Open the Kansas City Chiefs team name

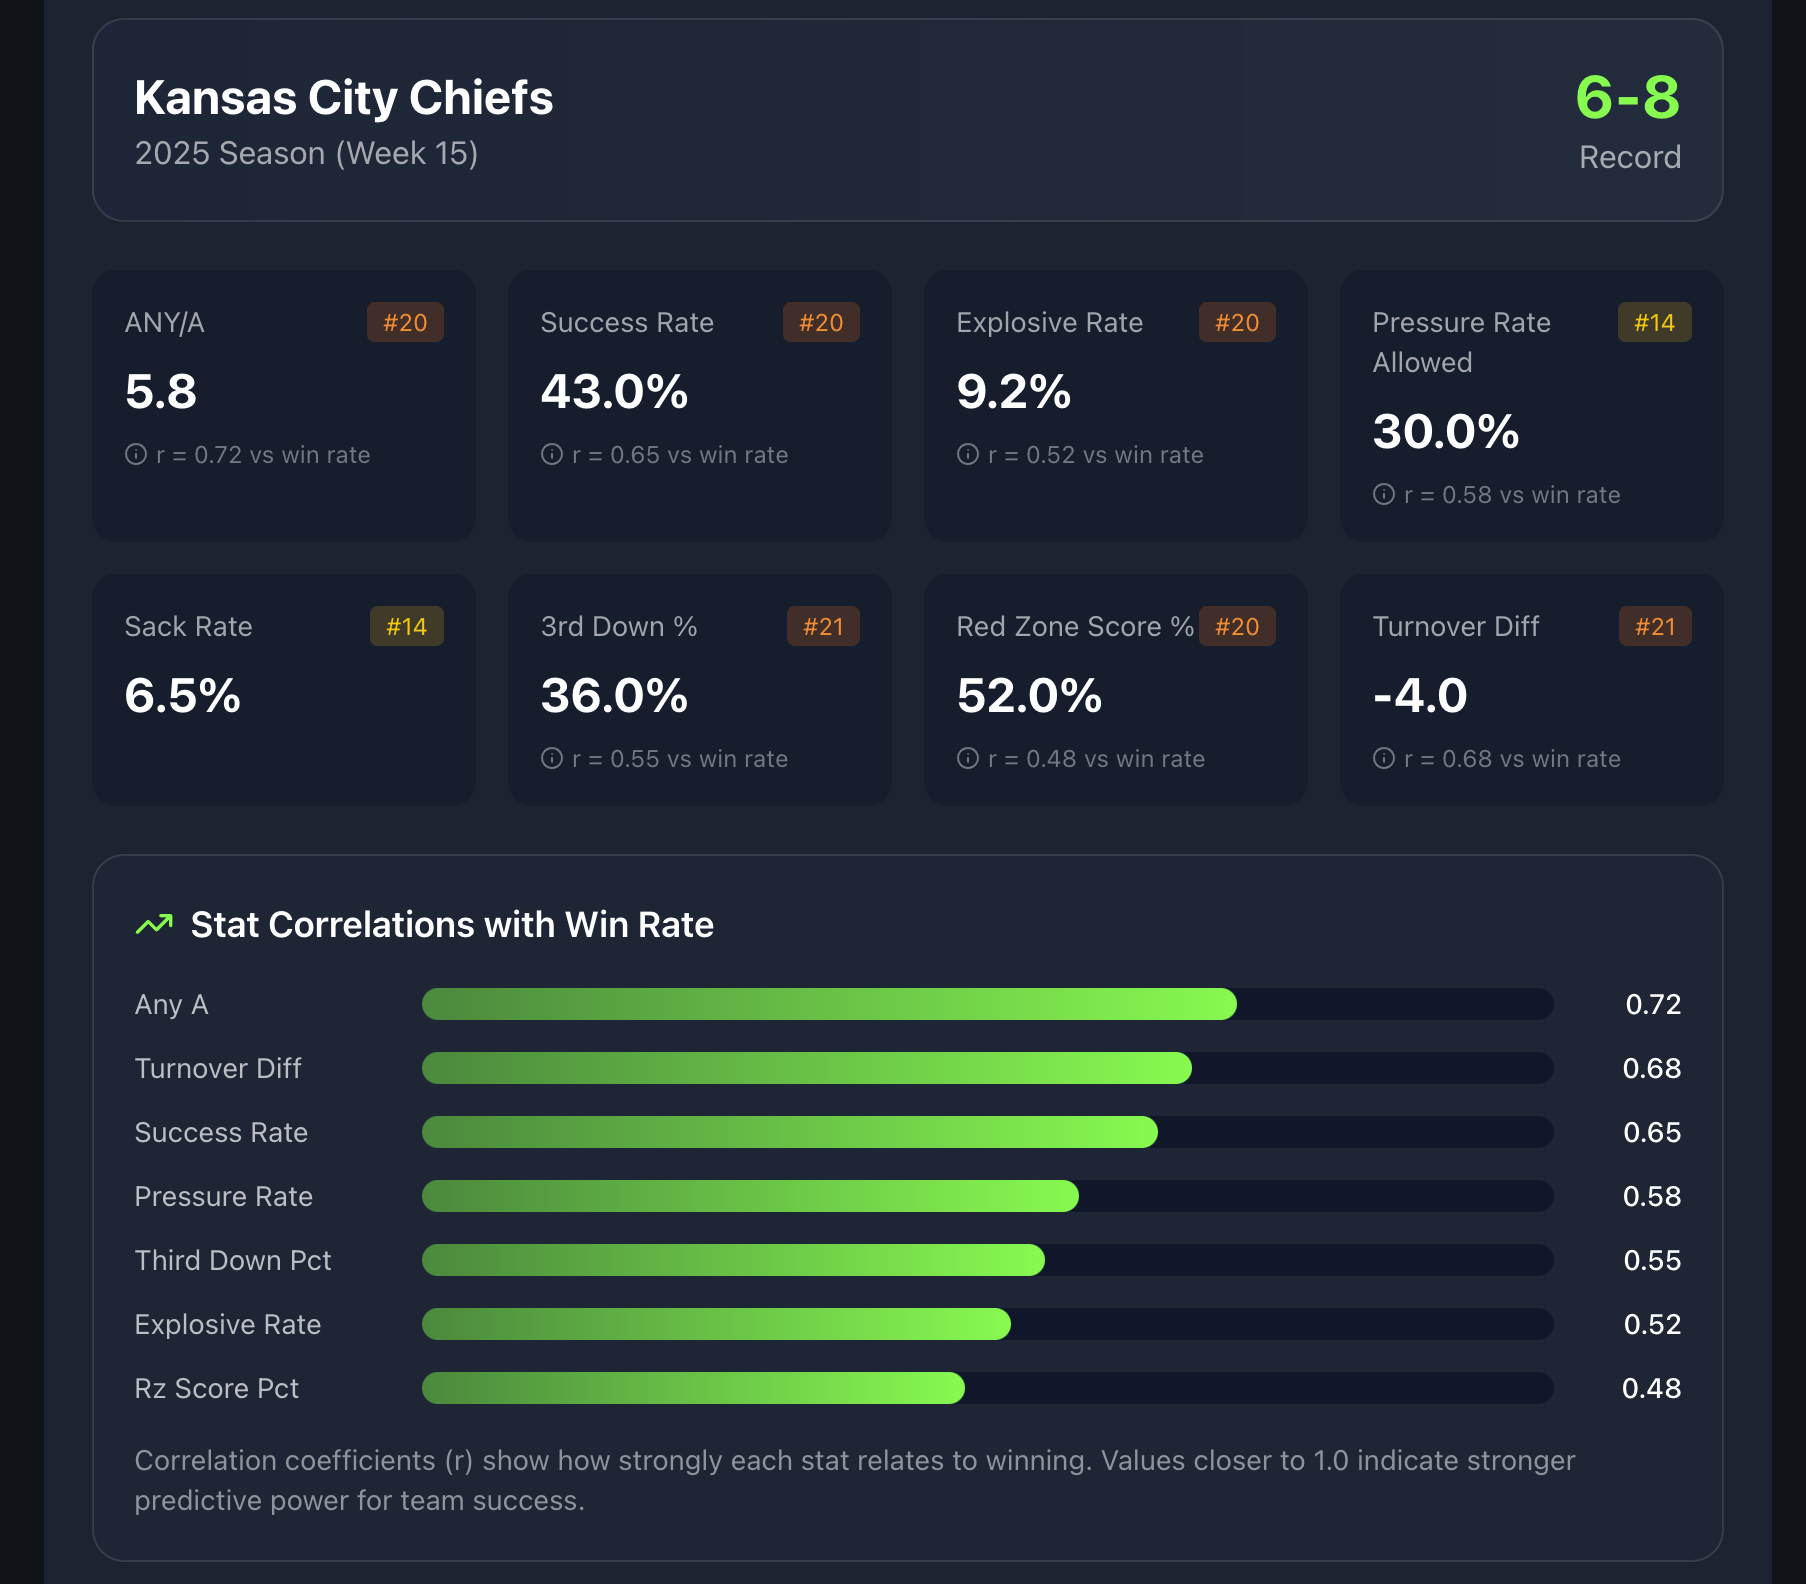point(344,97)
